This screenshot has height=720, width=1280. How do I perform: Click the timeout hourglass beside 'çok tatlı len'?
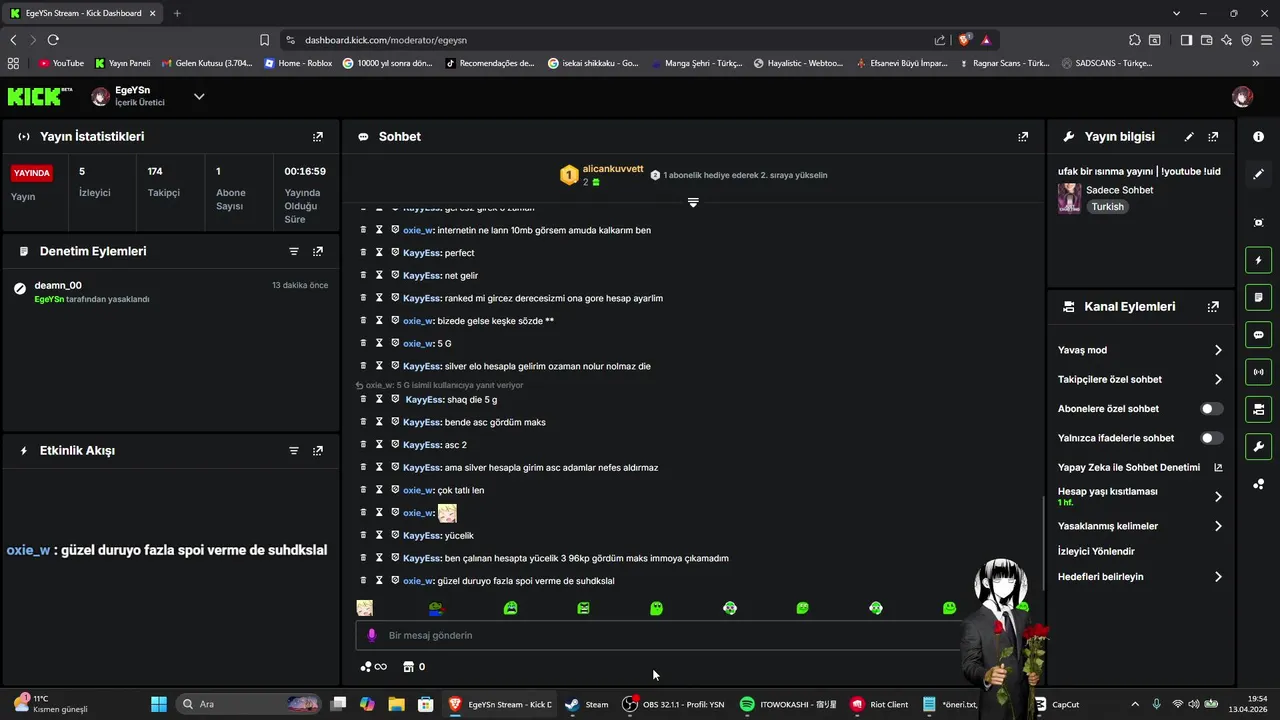(379, 490)
